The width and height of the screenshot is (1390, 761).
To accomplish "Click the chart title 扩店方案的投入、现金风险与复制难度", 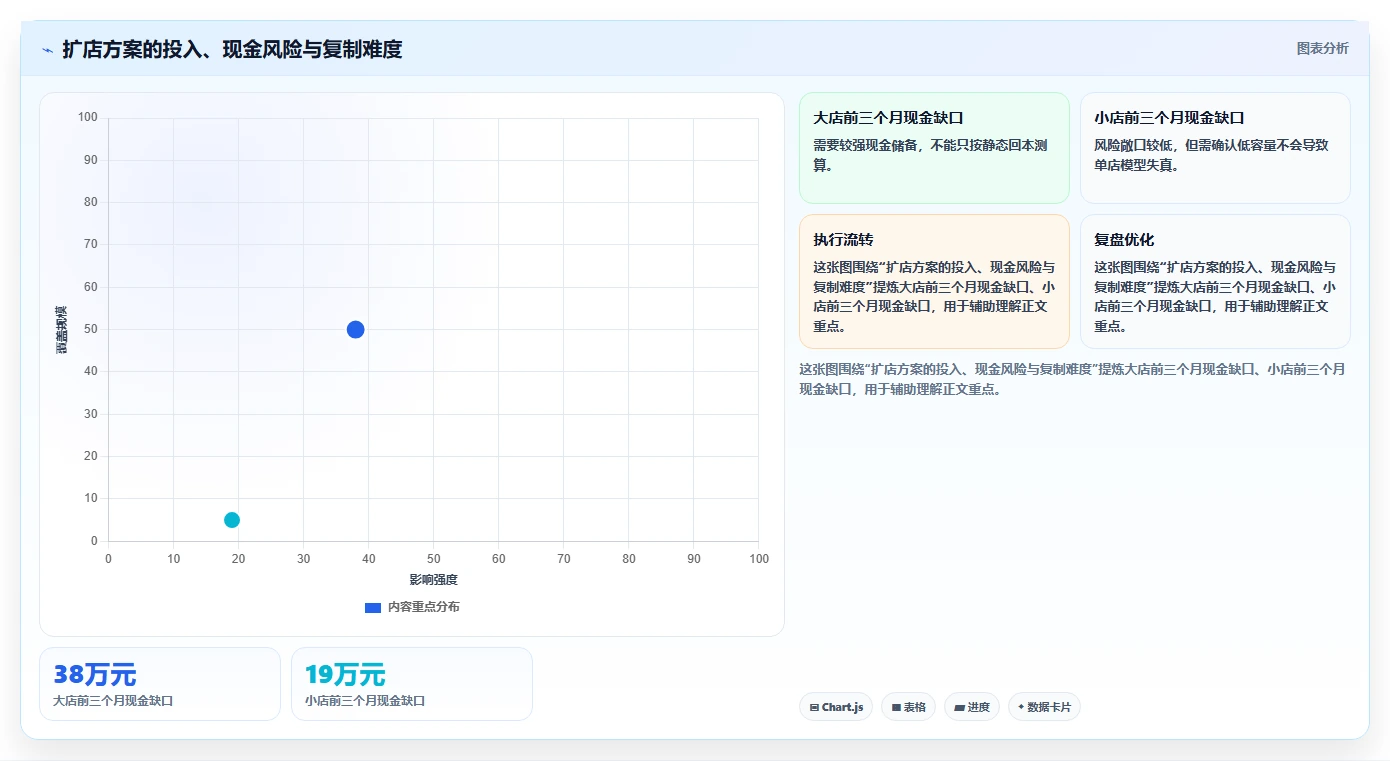I will coord(232,49).
